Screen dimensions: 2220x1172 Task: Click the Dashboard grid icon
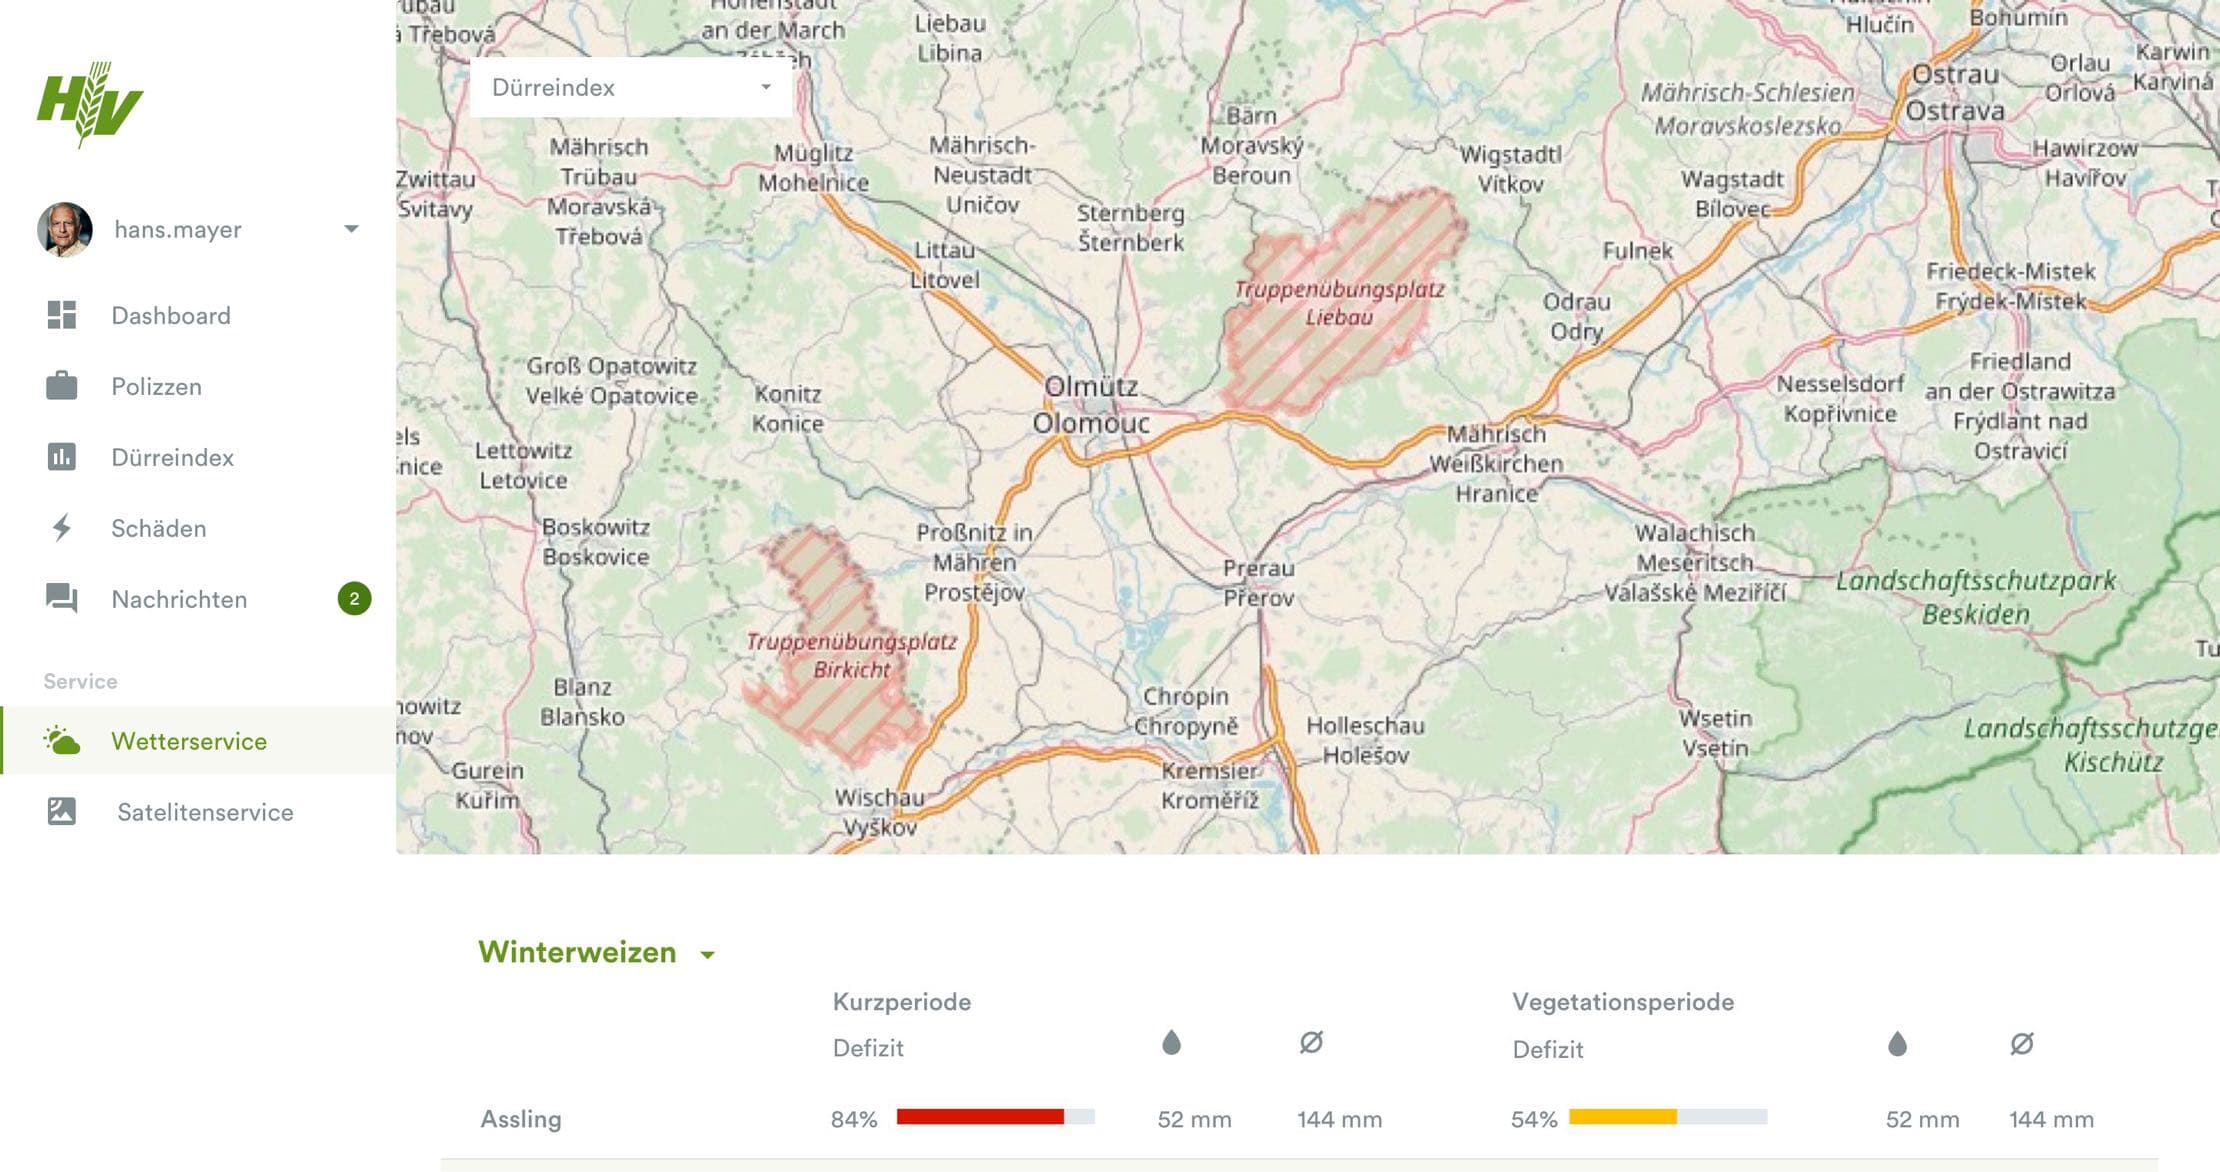(x=62, y=315)
